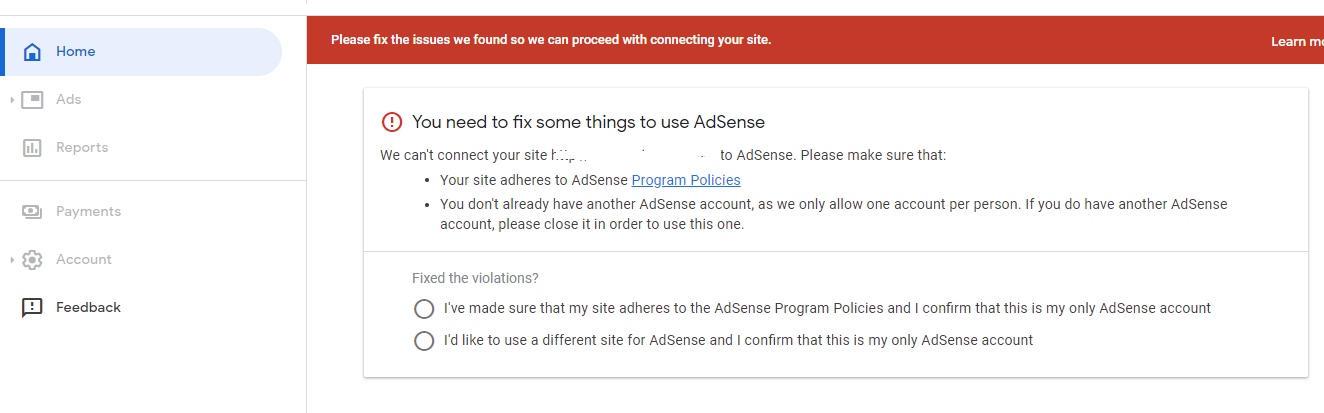The height and width of the screenshot is (413, 1324).
Task: Choose to use a different site option
Action: [424, 341]
